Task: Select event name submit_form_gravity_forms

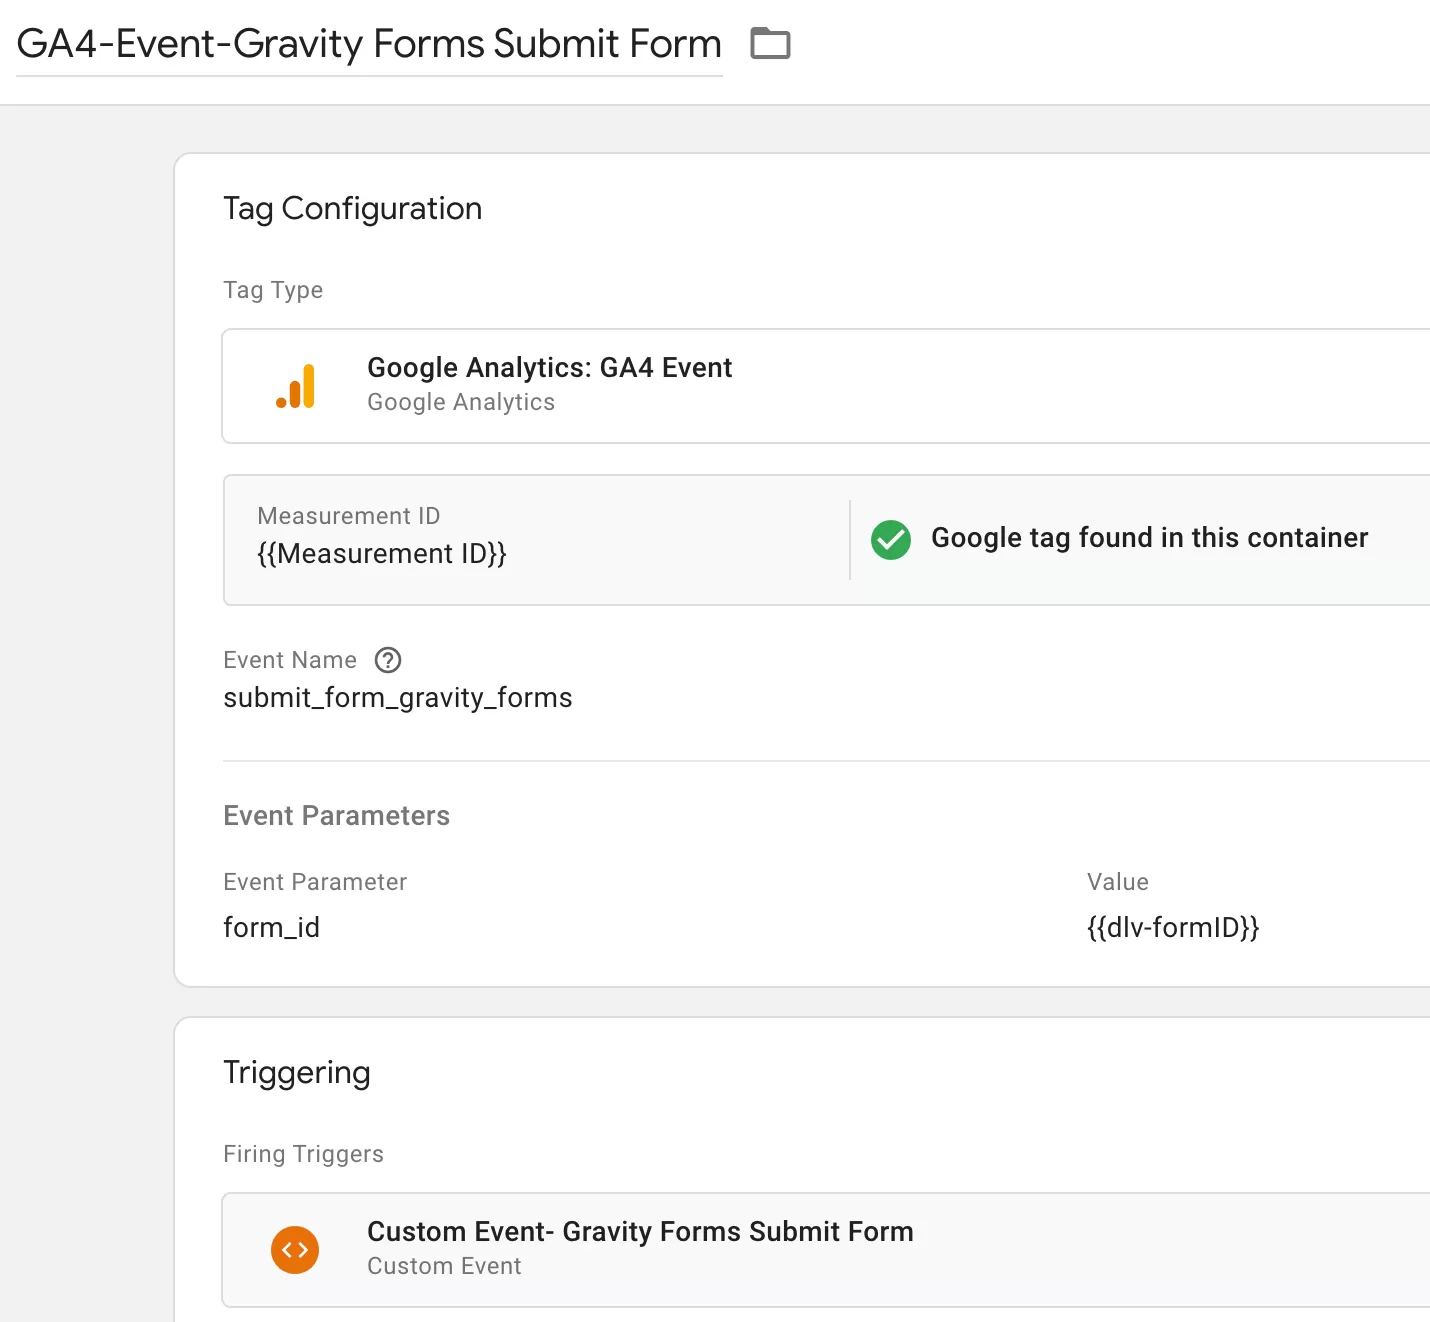Action: [x=398, y=698]
